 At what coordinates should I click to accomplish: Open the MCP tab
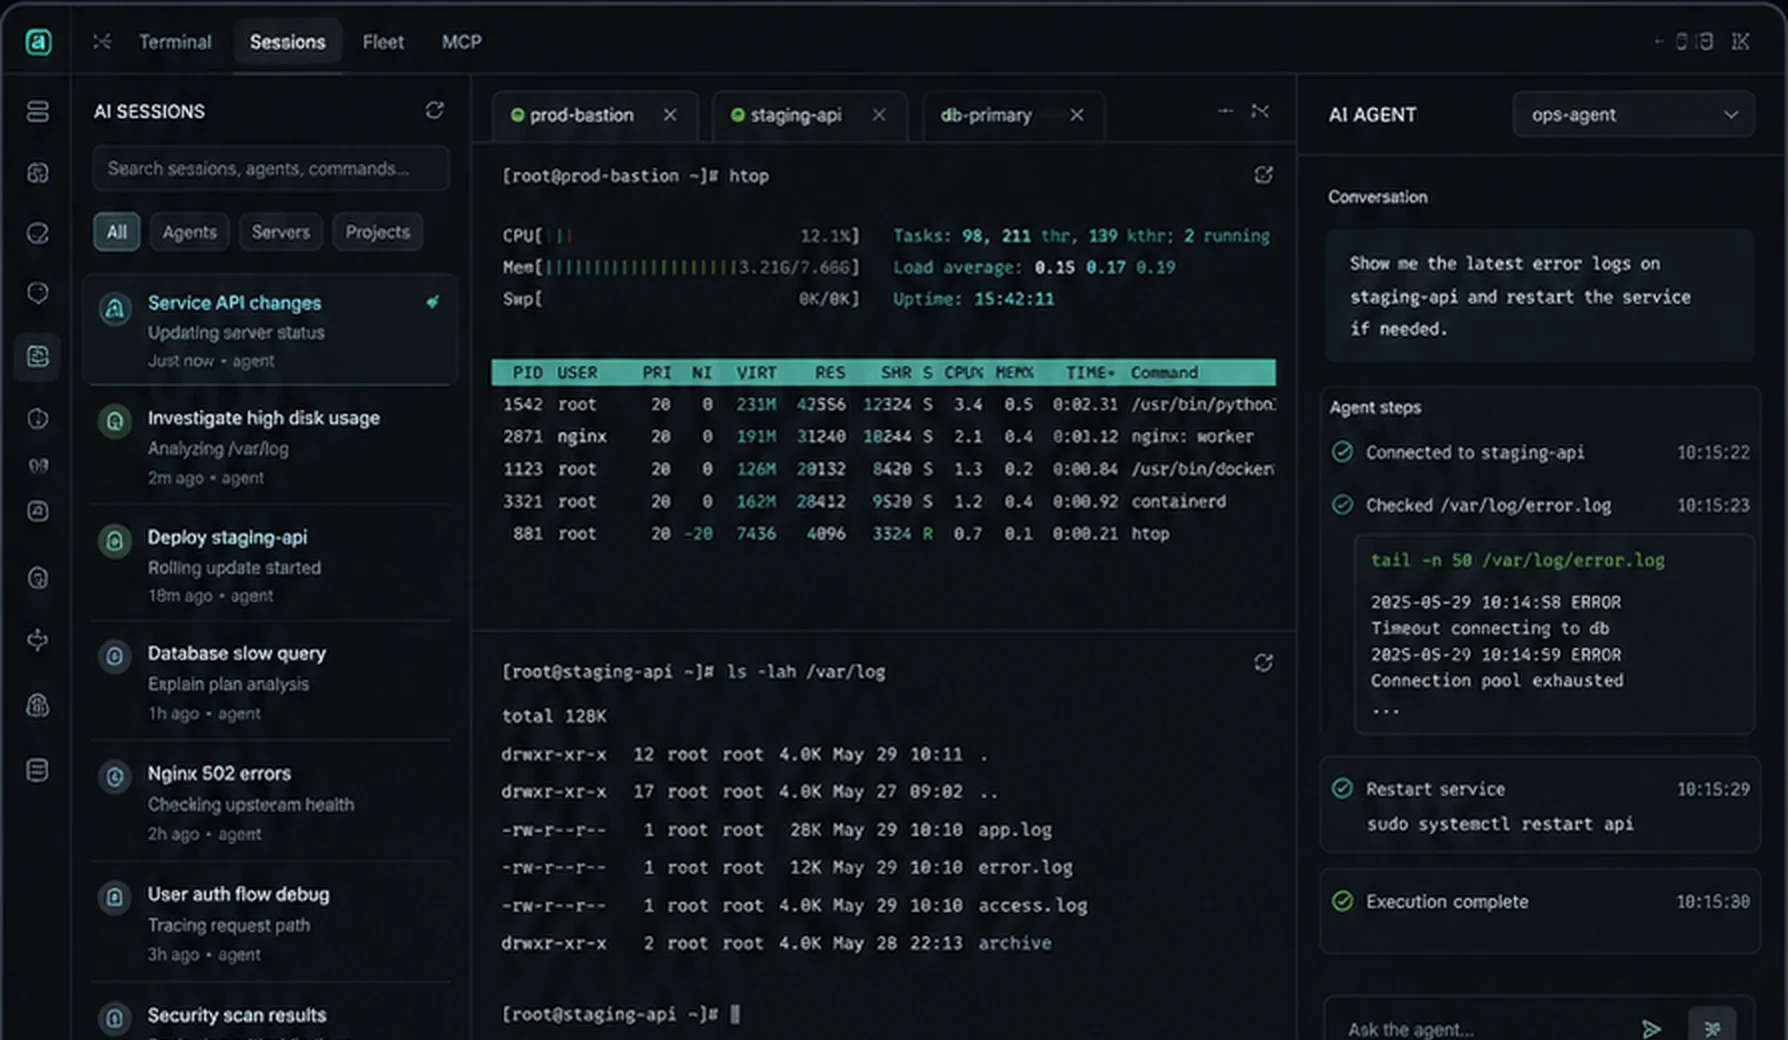pyautogui.click(x=462, y=42)
